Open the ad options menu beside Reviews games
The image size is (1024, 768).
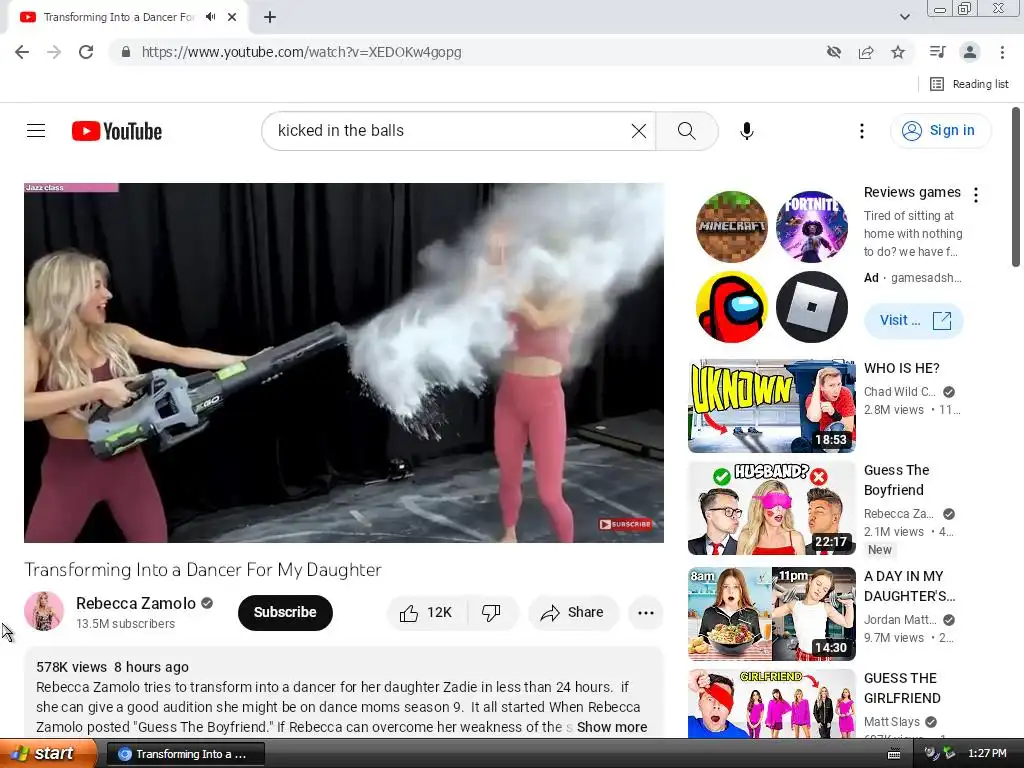976,194
